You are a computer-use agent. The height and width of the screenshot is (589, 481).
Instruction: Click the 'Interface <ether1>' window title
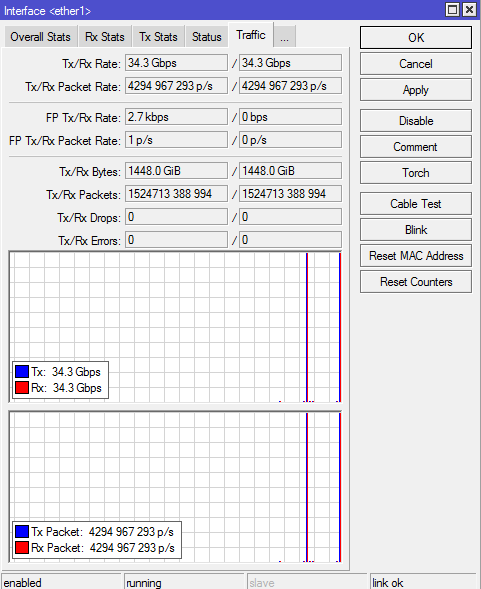pos(47,11)
